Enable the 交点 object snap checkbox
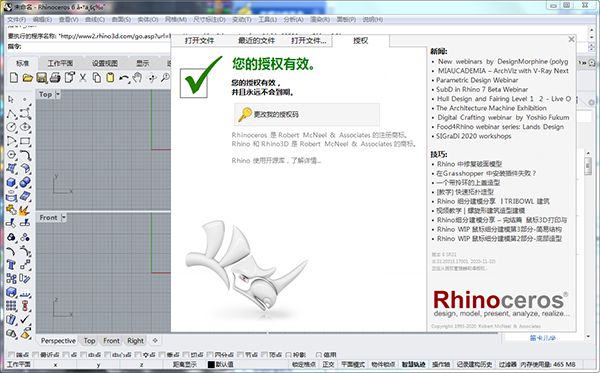 (138, 355)
